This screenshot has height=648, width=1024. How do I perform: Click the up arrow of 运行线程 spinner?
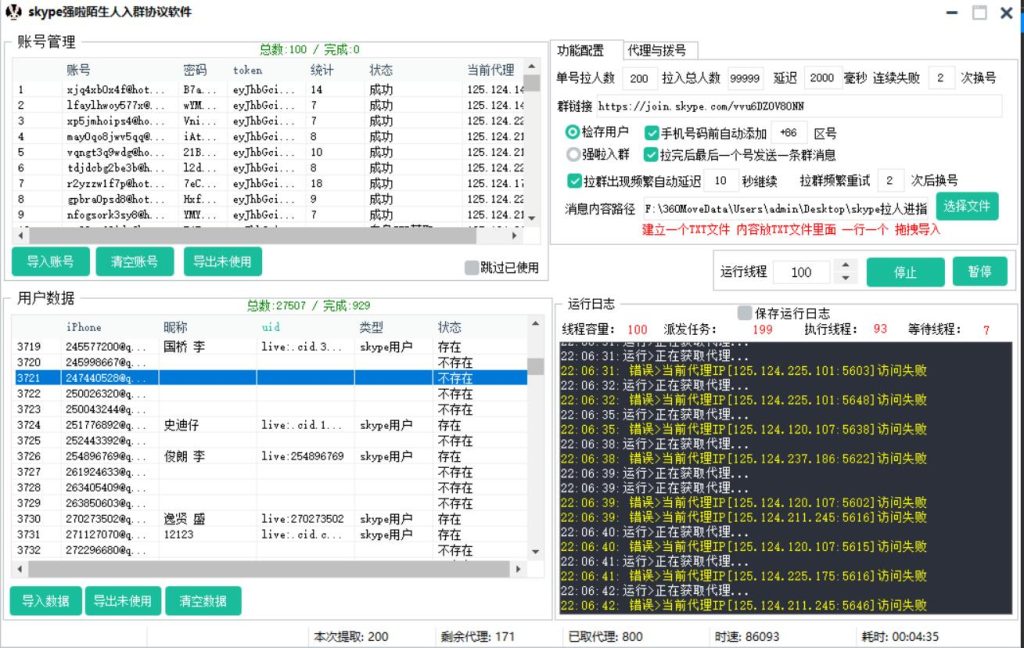pyautogui.click(x=846, y=266)
